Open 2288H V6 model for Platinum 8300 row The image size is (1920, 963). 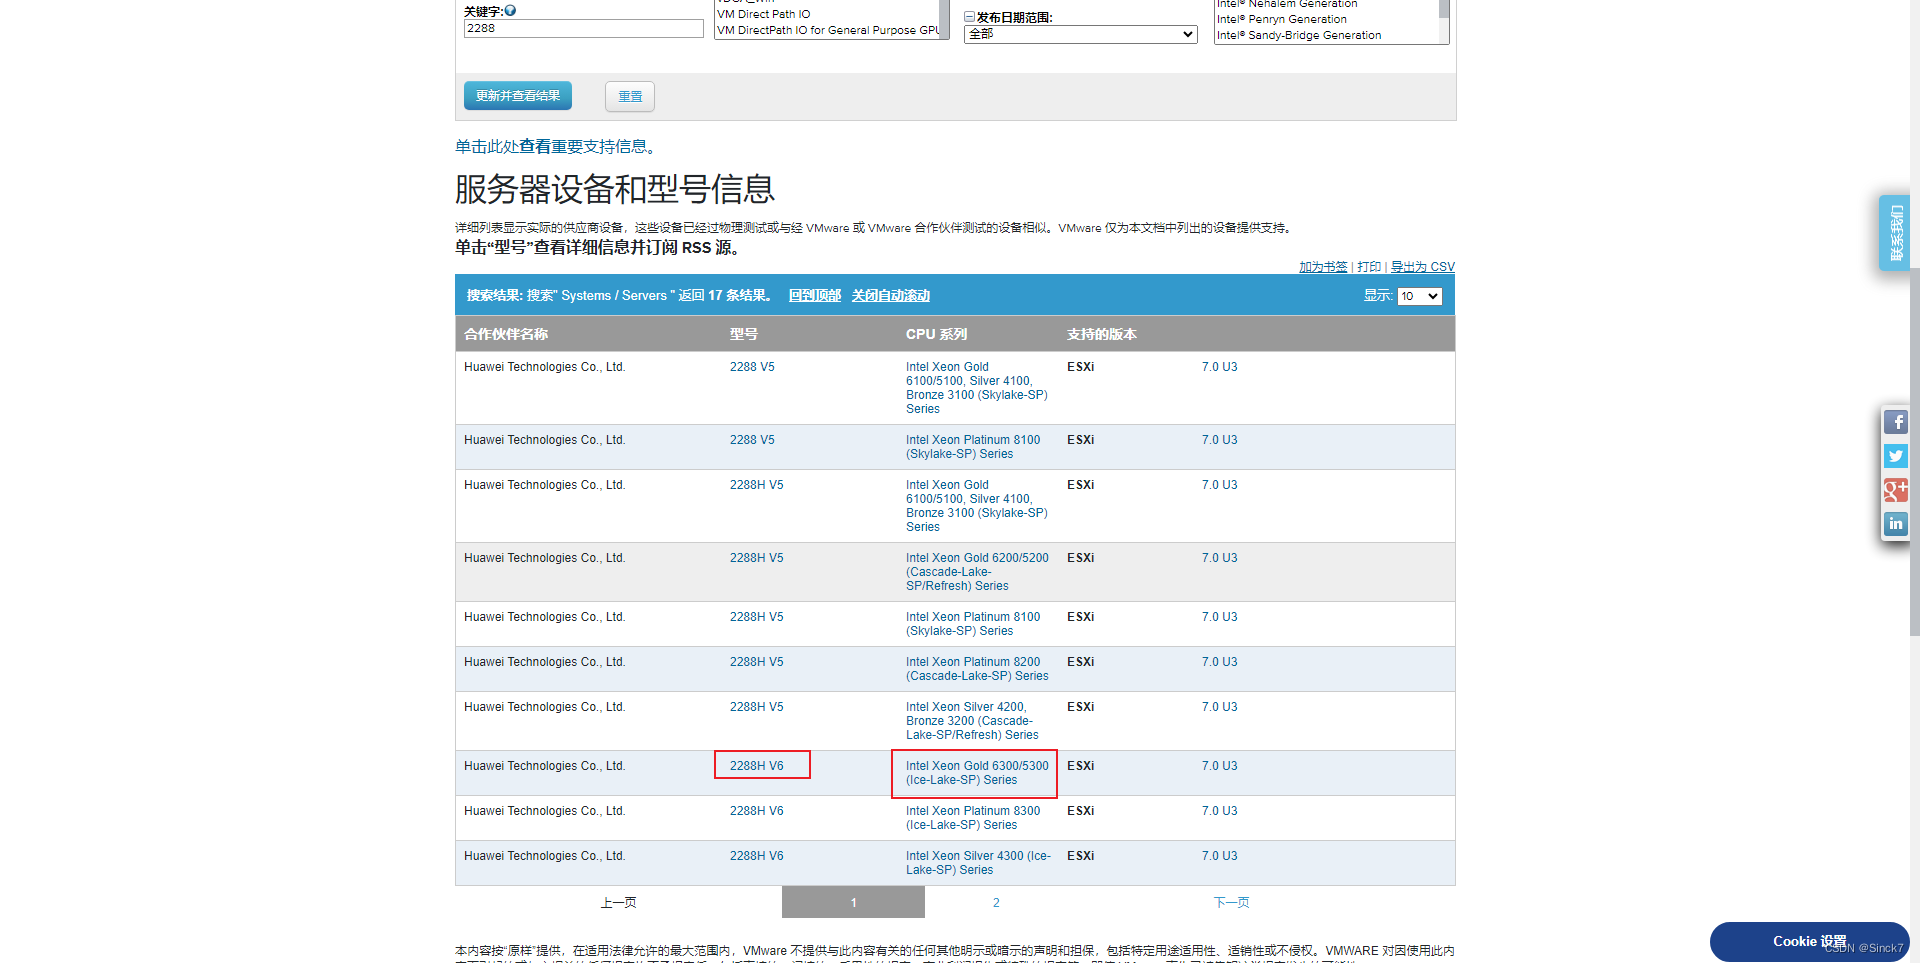[x=757, y=811]
